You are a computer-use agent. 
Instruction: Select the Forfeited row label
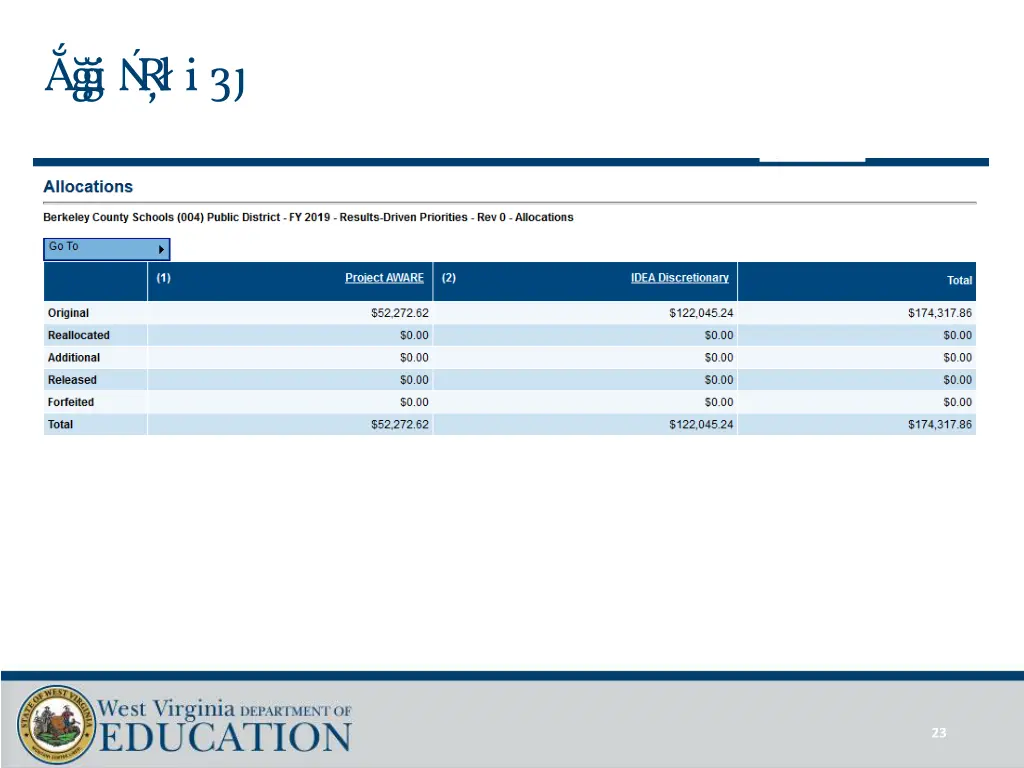71,402
